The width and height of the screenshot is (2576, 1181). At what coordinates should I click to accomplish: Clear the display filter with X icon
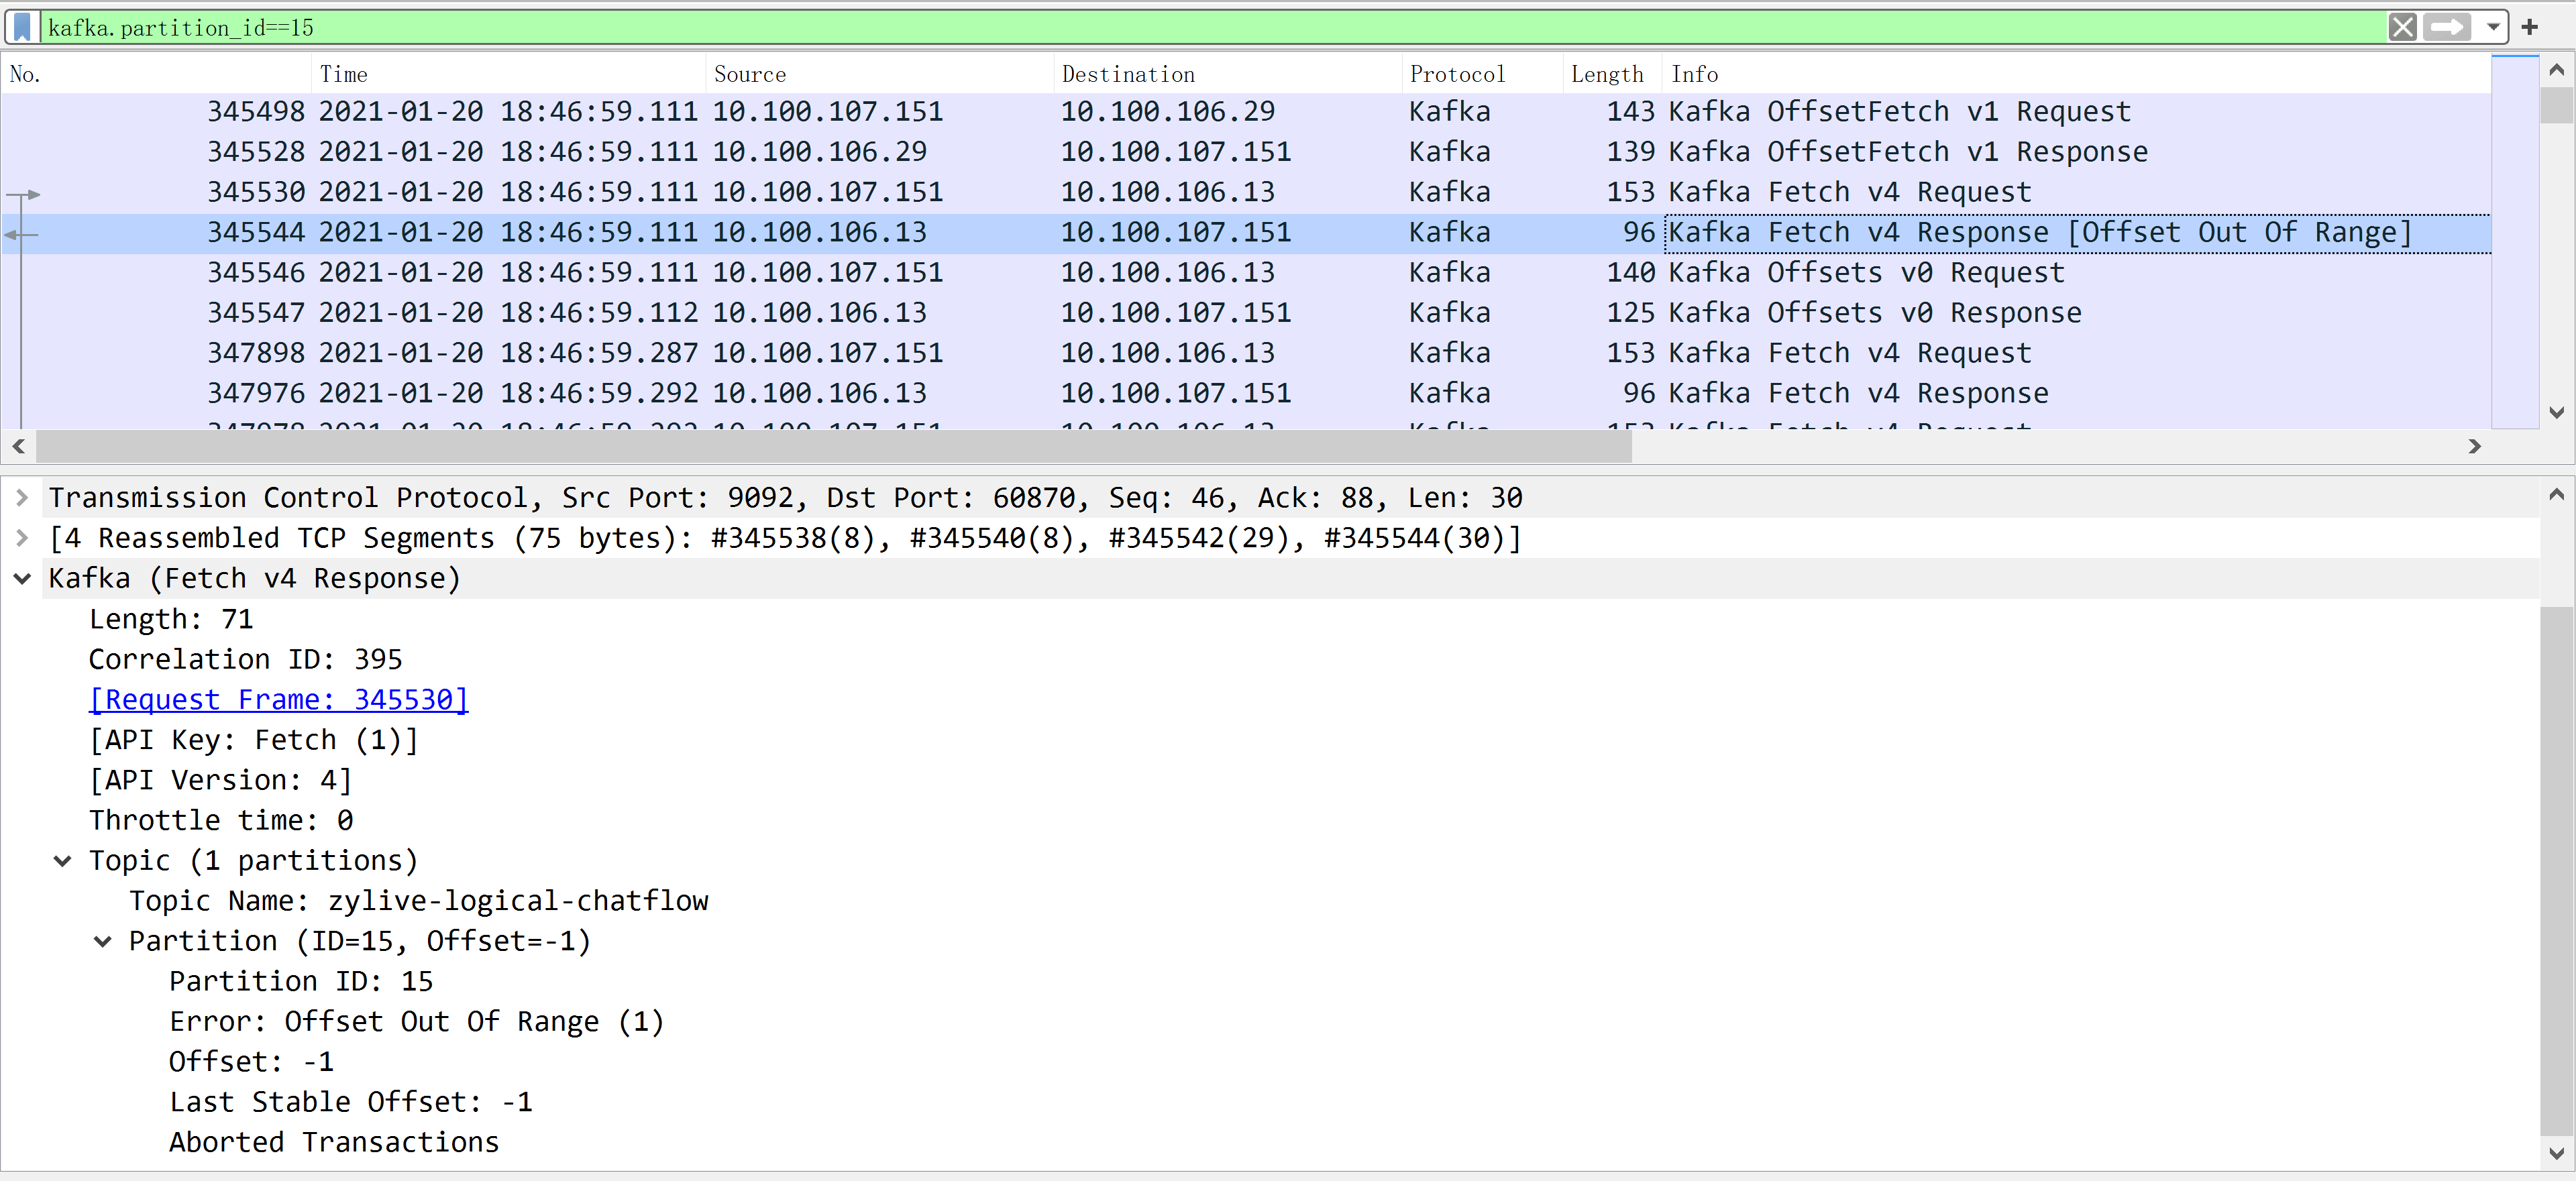pyautogui.click(x=2402, y=27)
